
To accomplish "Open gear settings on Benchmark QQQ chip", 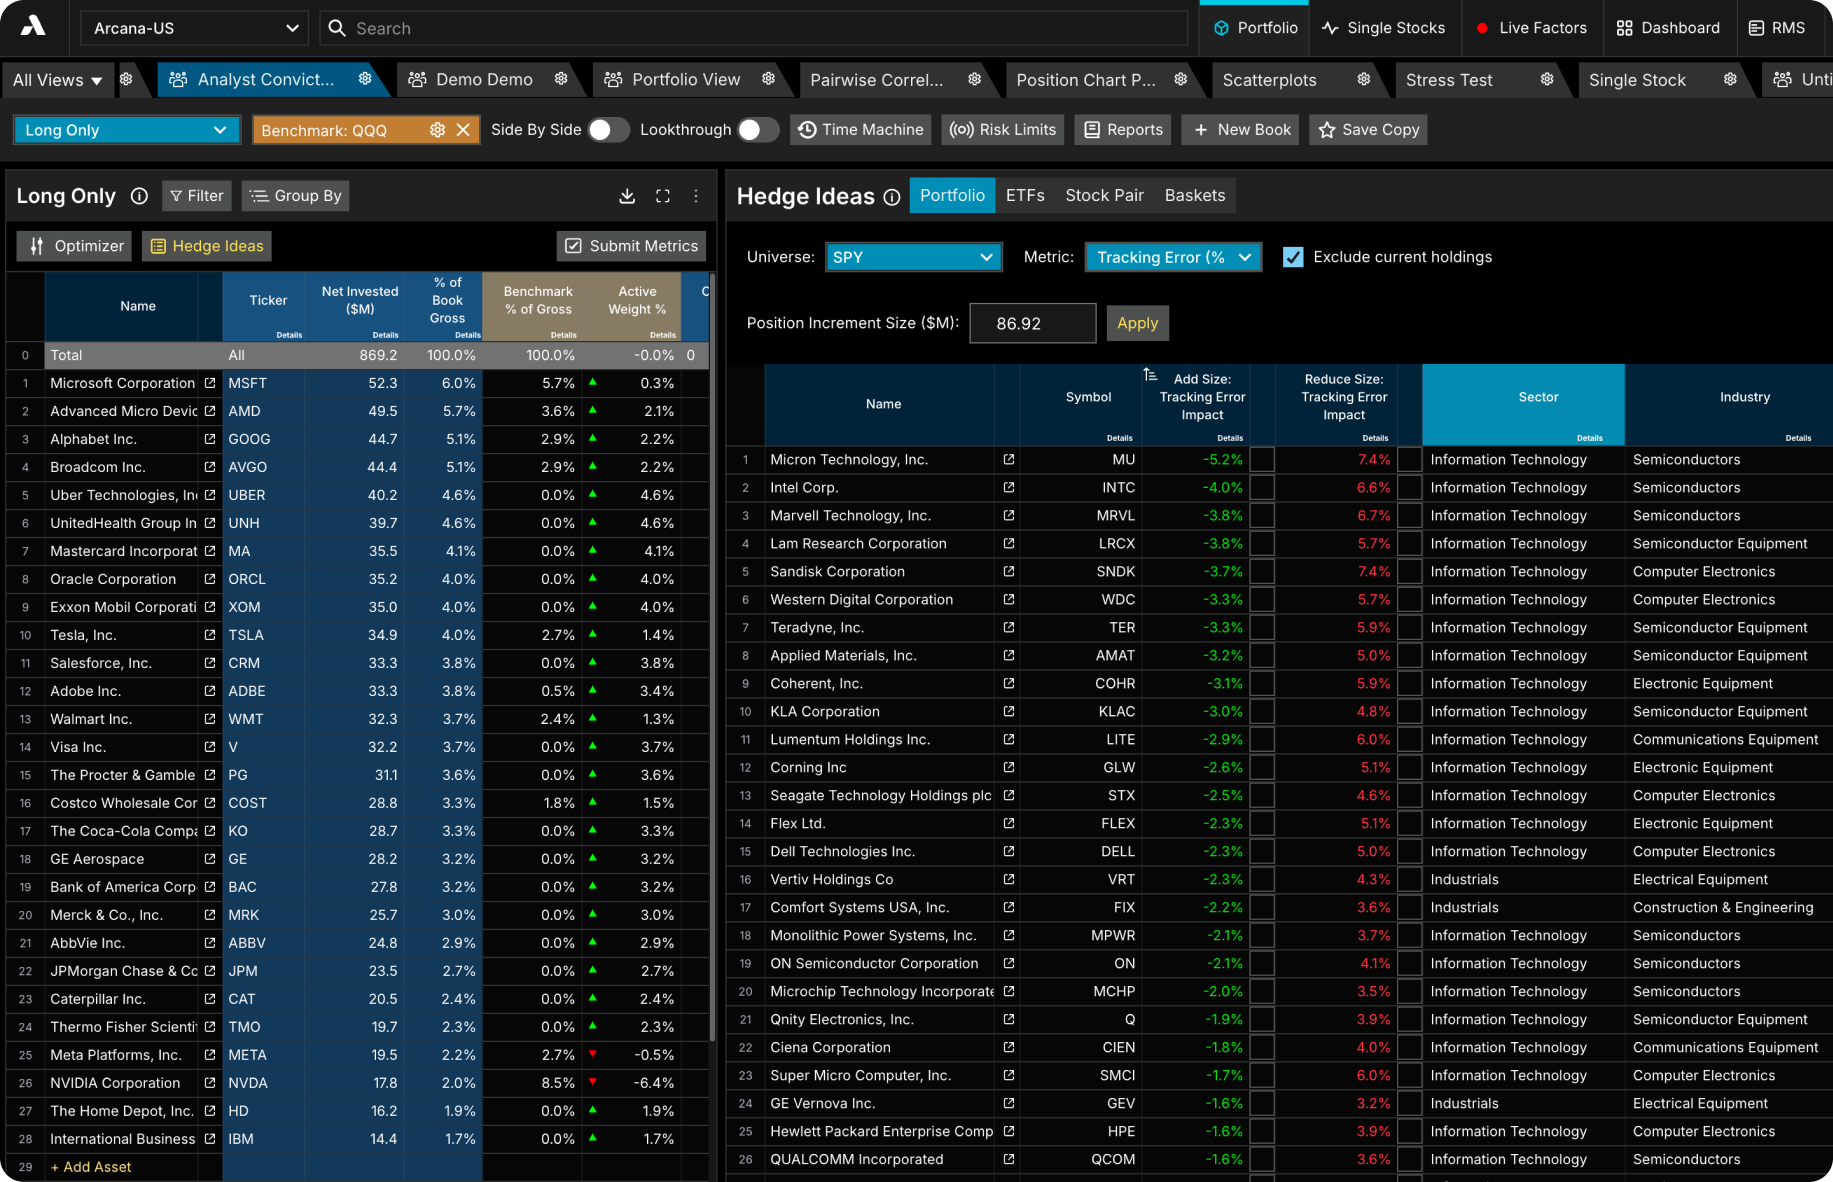I will pyautogui.click(x=437, y=130).
